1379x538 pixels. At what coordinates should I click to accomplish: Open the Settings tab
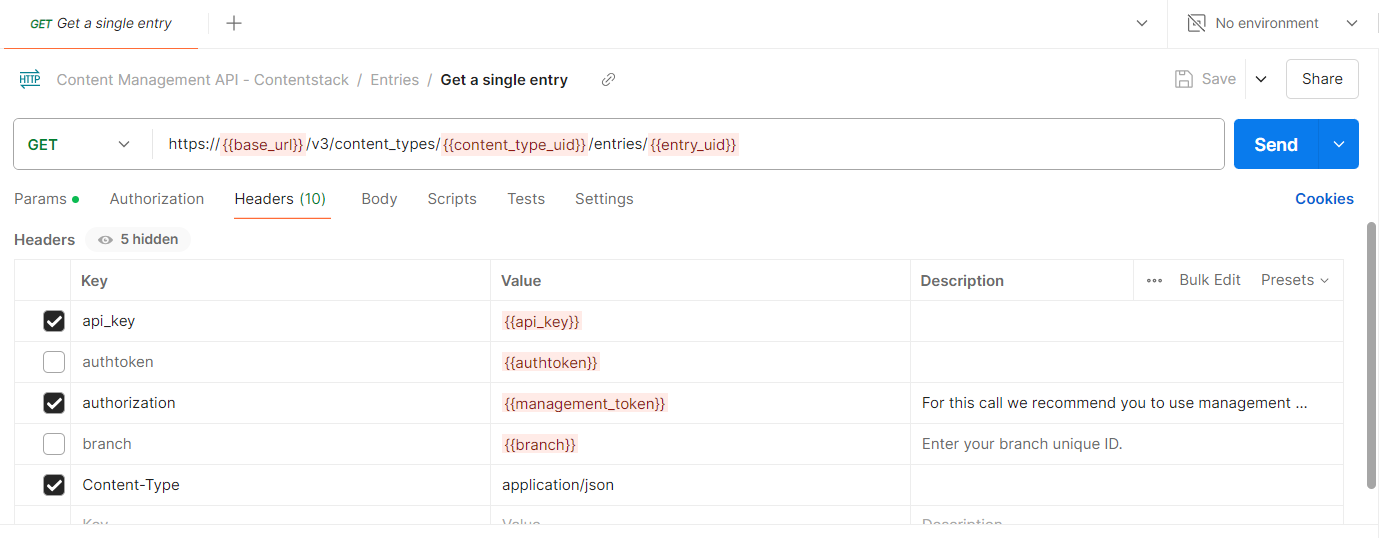(604, 199)
